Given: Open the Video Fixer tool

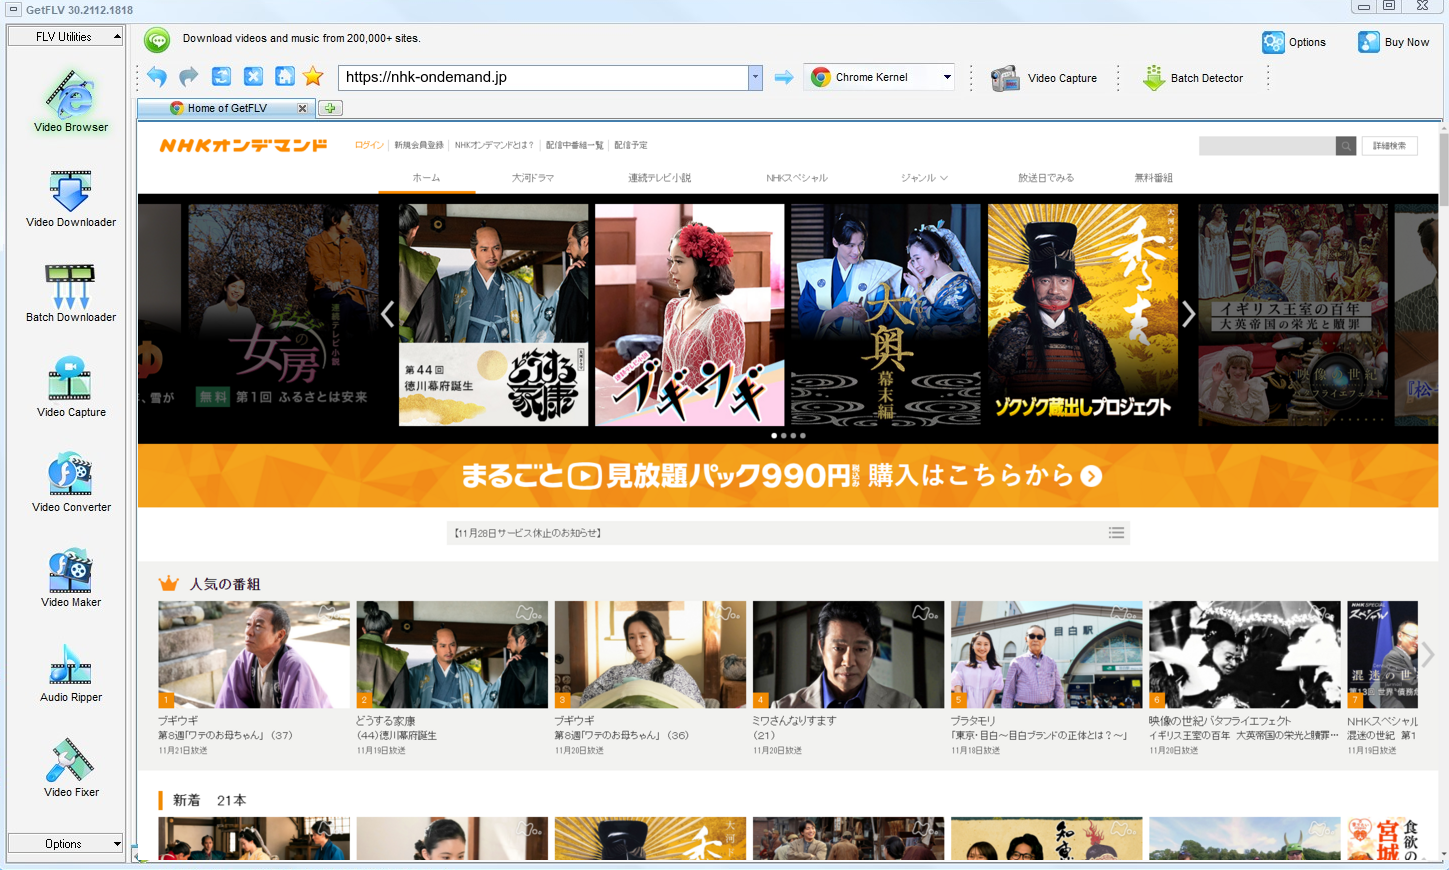Looking at the screenshot, I should pos(70,768).
